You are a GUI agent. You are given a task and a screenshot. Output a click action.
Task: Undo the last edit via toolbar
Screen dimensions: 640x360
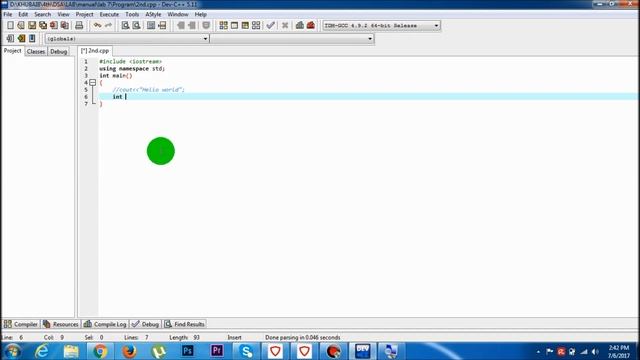click(98, 25)
